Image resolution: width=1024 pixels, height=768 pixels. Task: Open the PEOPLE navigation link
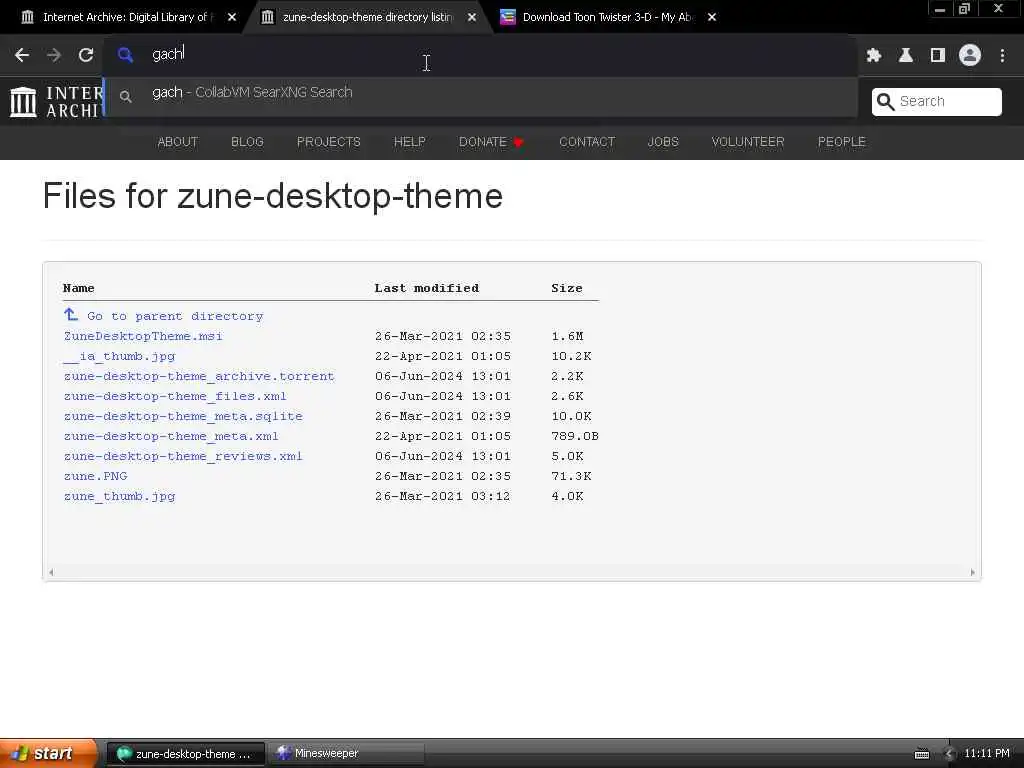coord(842,142)
